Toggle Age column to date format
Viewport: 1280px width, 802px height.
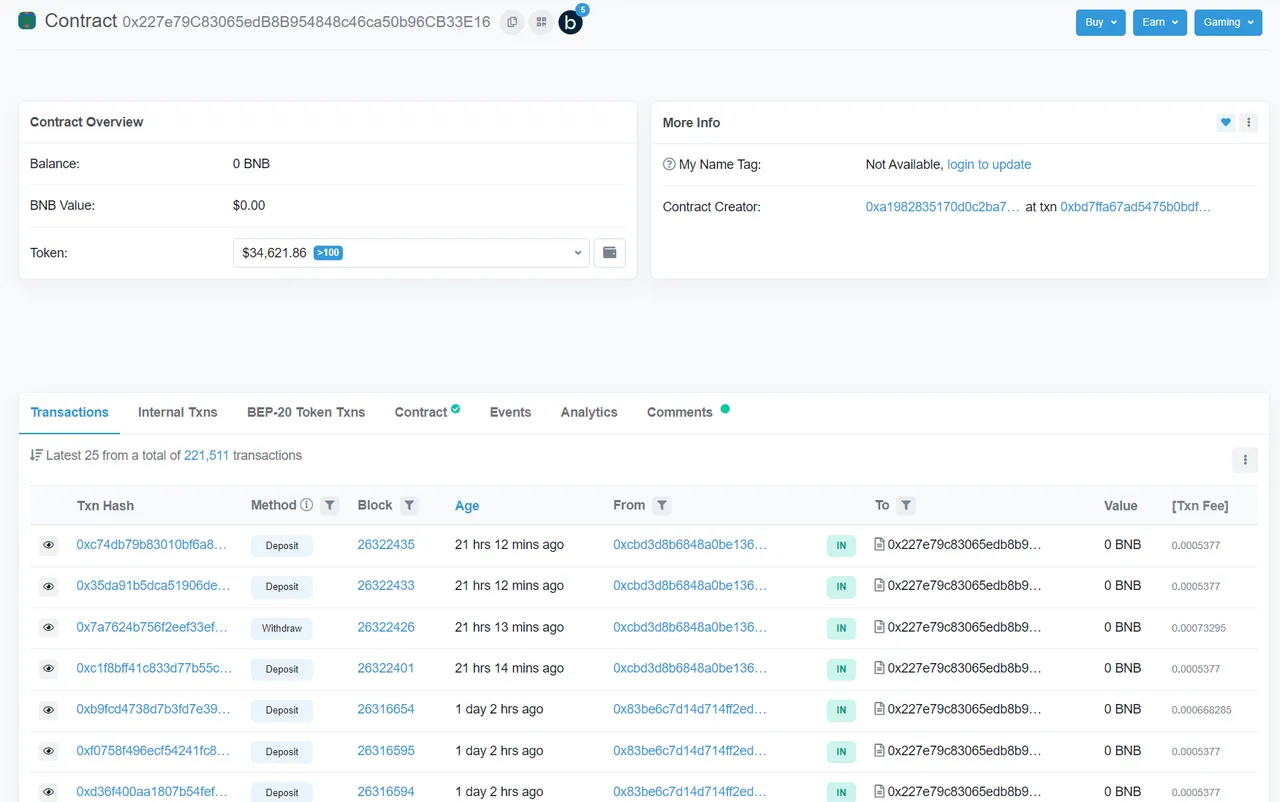(467, 506)
